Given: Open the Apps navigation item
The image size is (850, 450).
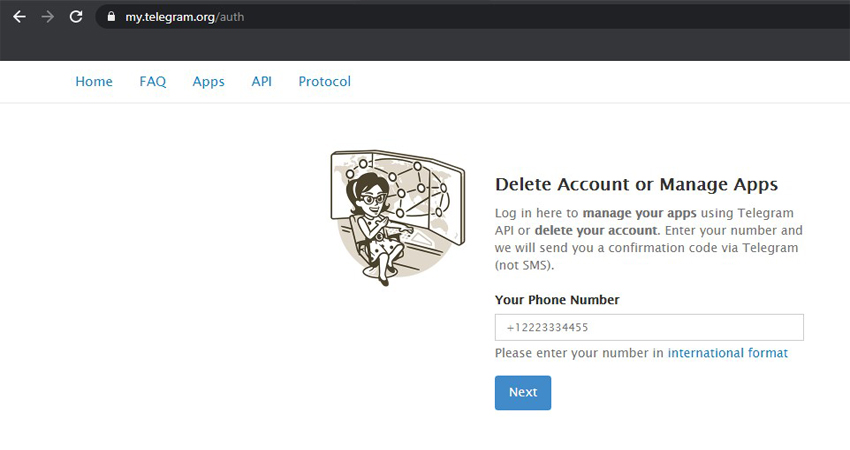Looking at the screenshot, I should click(x=208, y=82).
